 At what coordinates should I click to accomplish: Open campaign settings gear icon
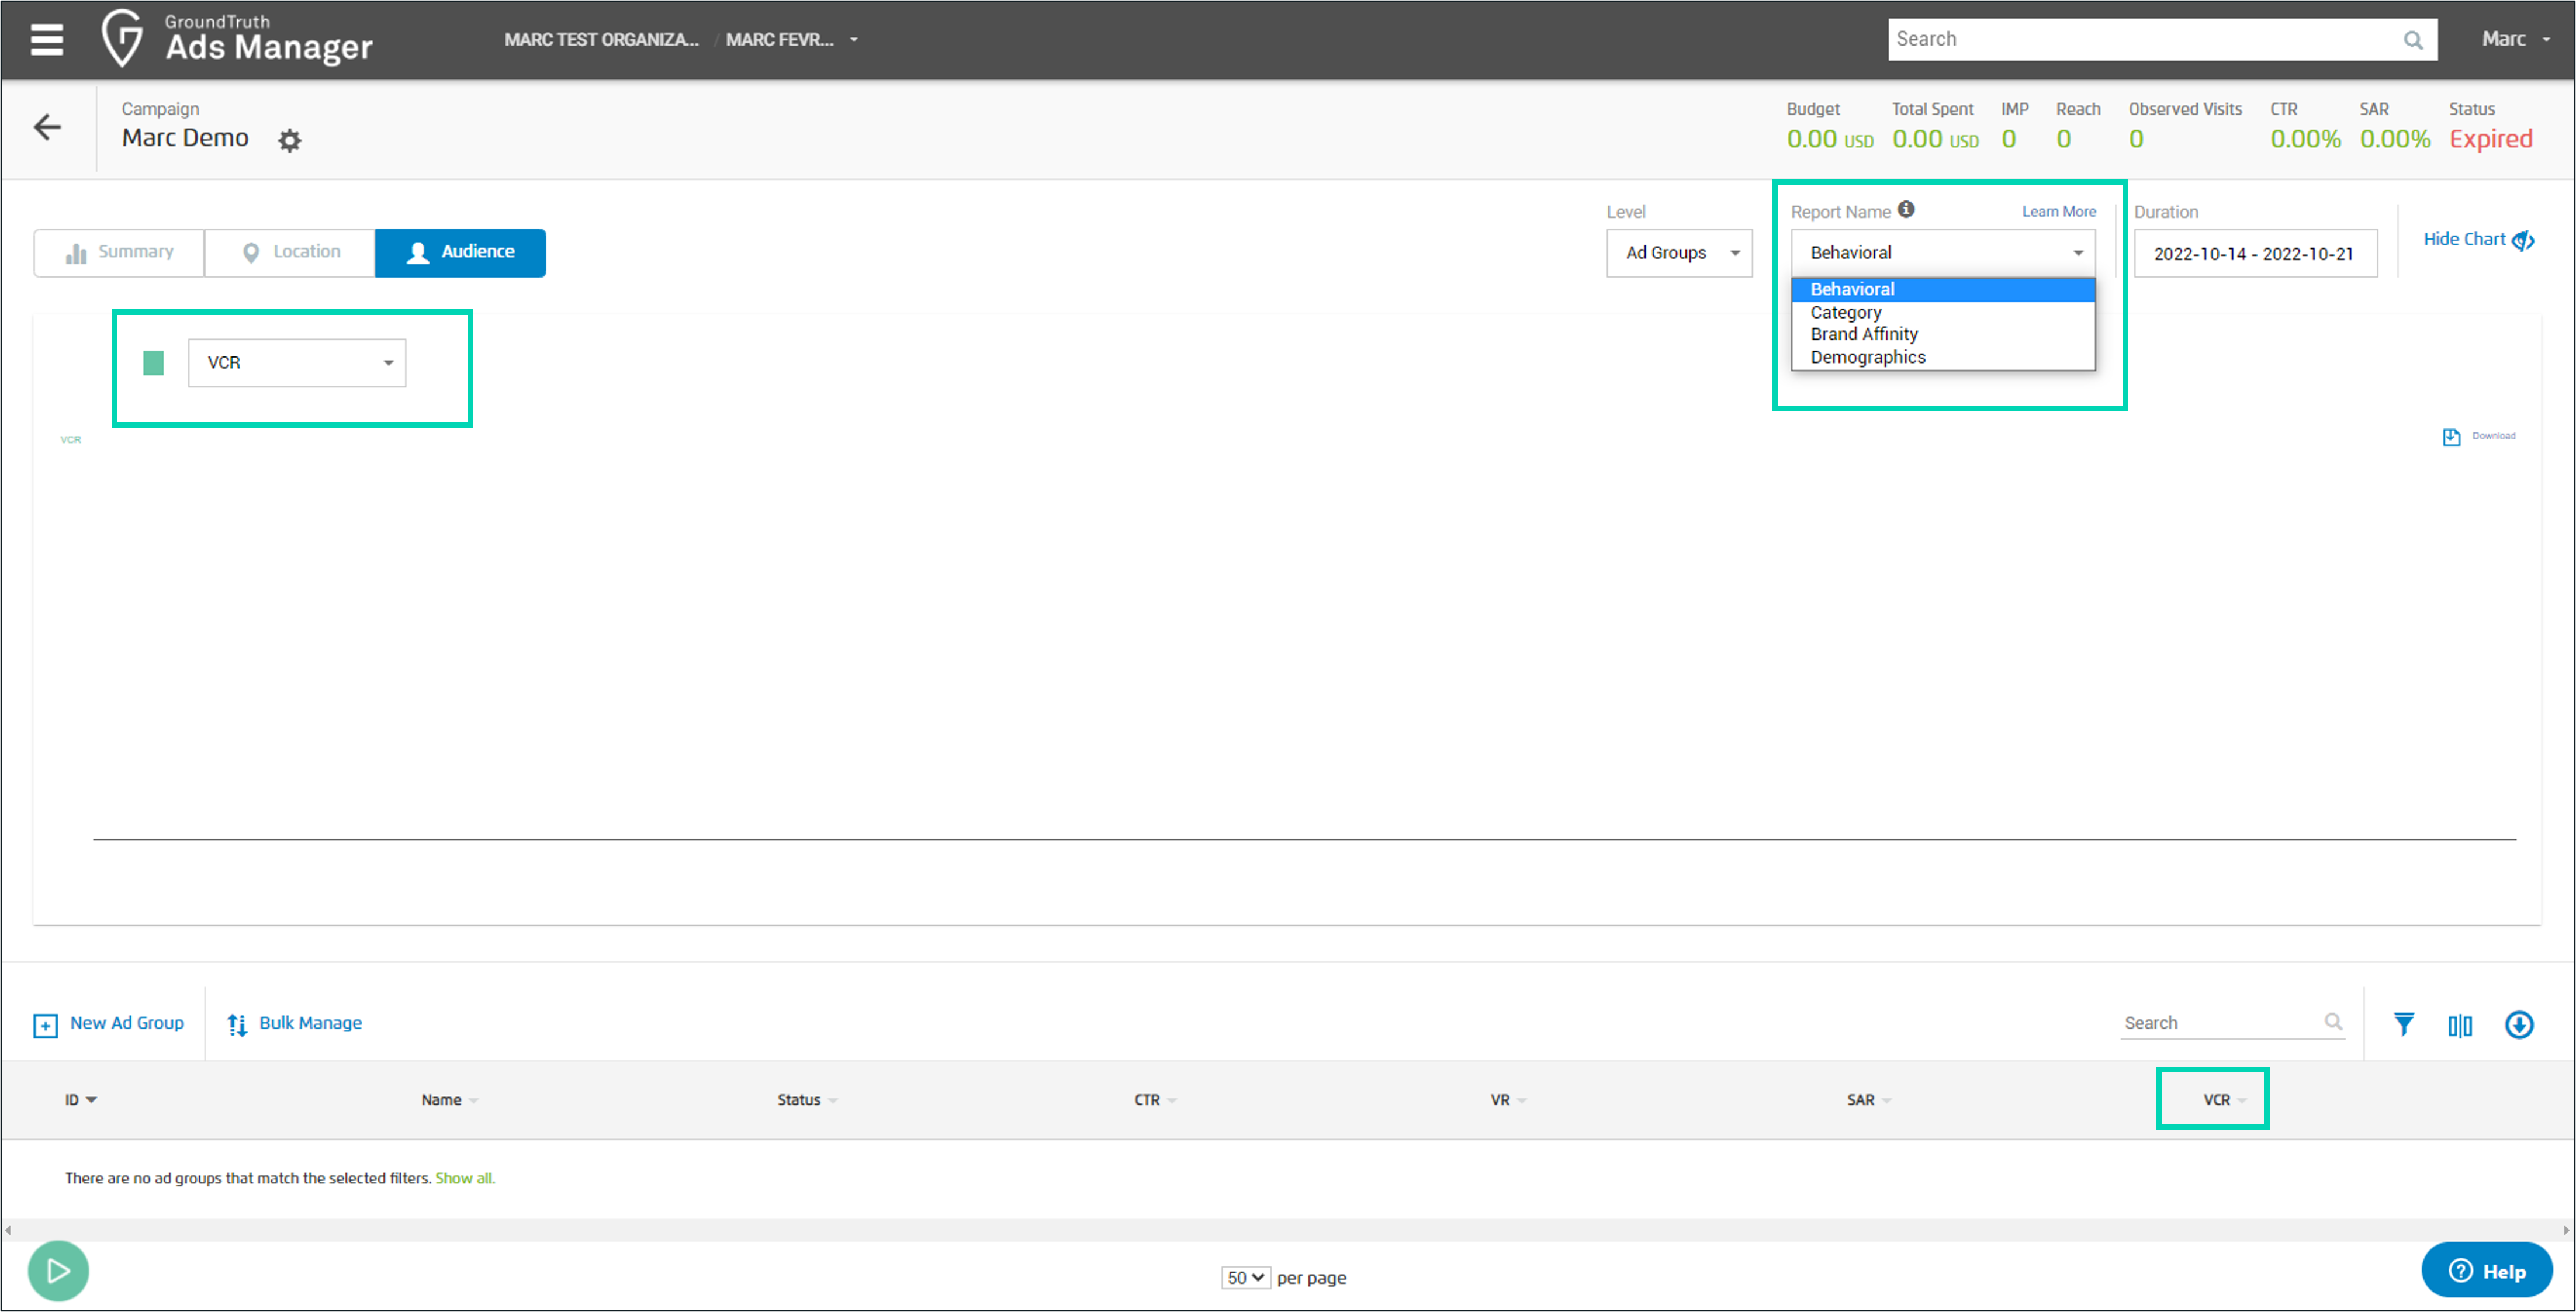(290, 140)
